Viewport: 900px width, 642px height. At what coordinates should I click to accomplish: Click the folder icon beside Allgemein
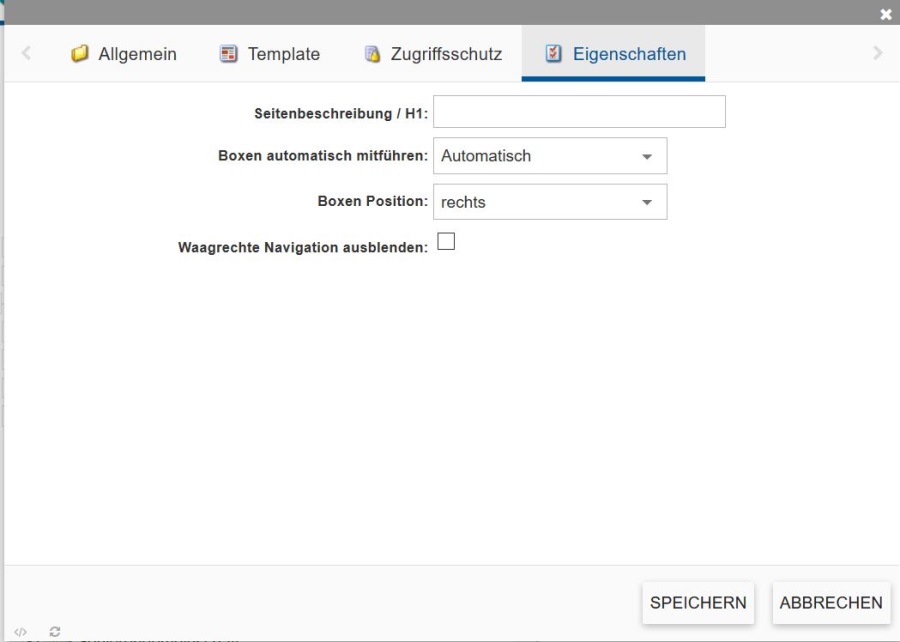tap(80, 54)
